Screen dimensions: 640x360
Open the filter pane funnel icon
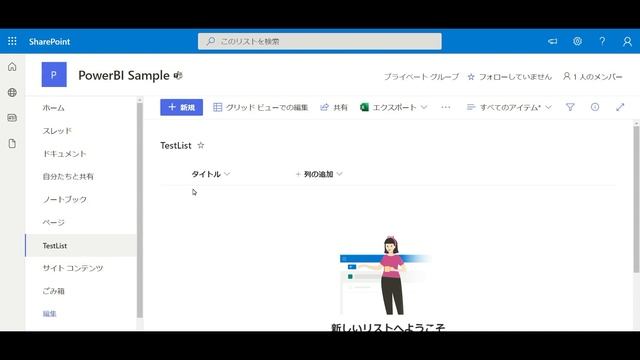[570, 107]
